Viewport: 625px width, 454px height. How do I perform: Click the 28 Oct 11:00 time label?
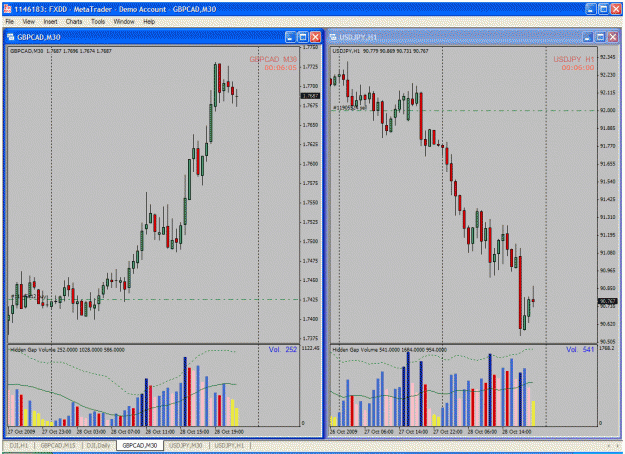[x=160, y=432]
